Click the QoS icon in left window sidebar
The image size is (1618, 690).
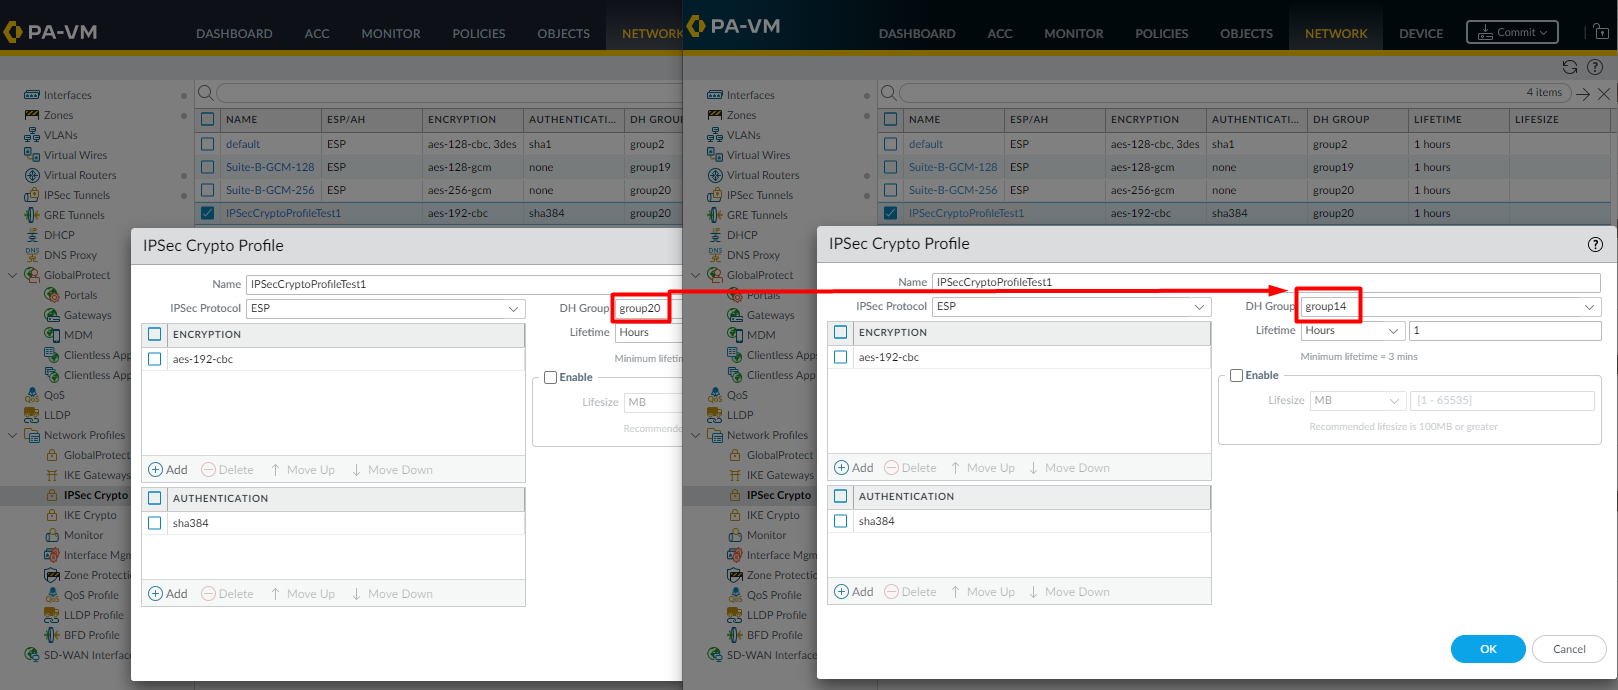[32, 395]
